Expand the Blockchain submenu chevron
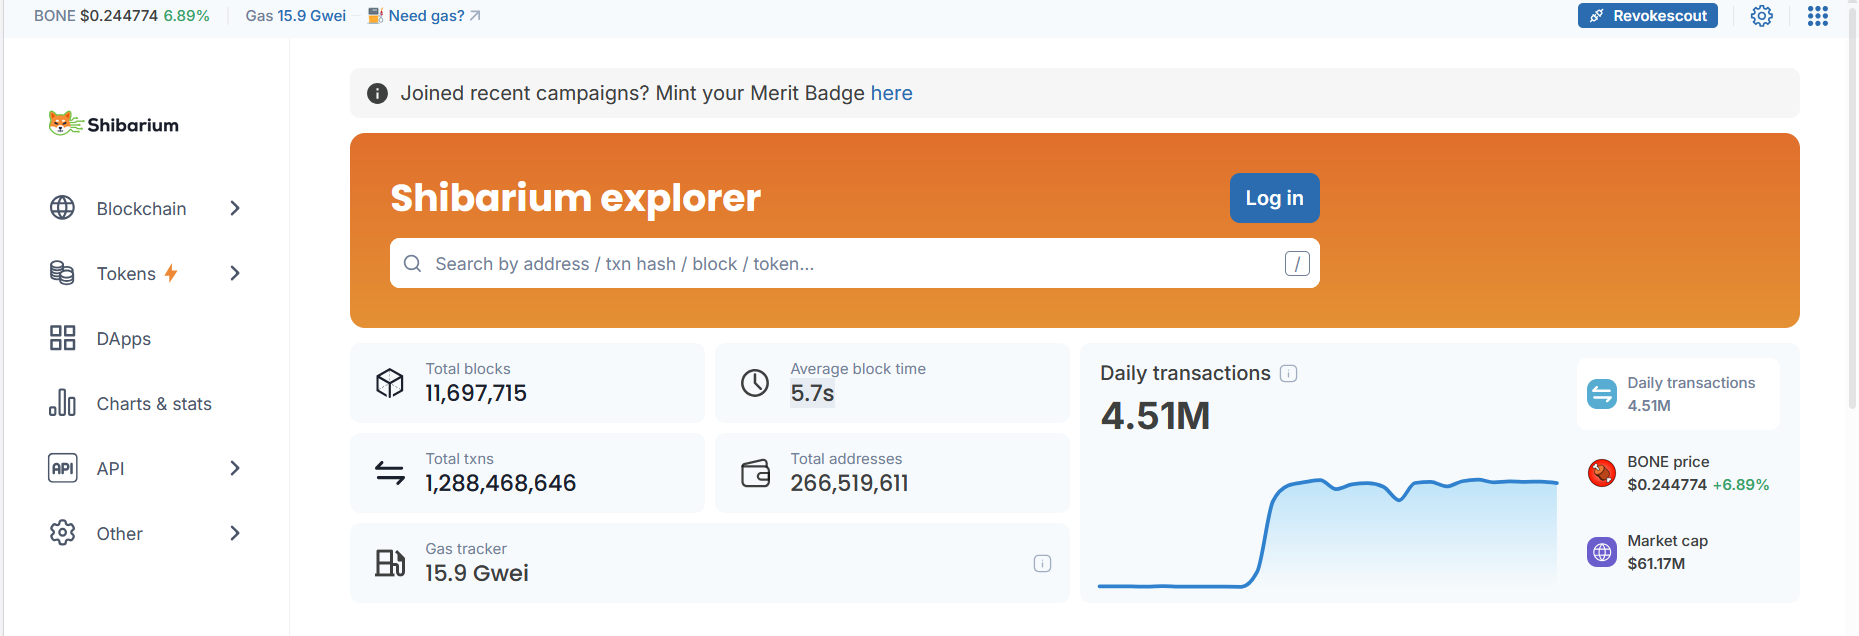This screenshot has height=636, width=1859. click(x=235, y=208)
